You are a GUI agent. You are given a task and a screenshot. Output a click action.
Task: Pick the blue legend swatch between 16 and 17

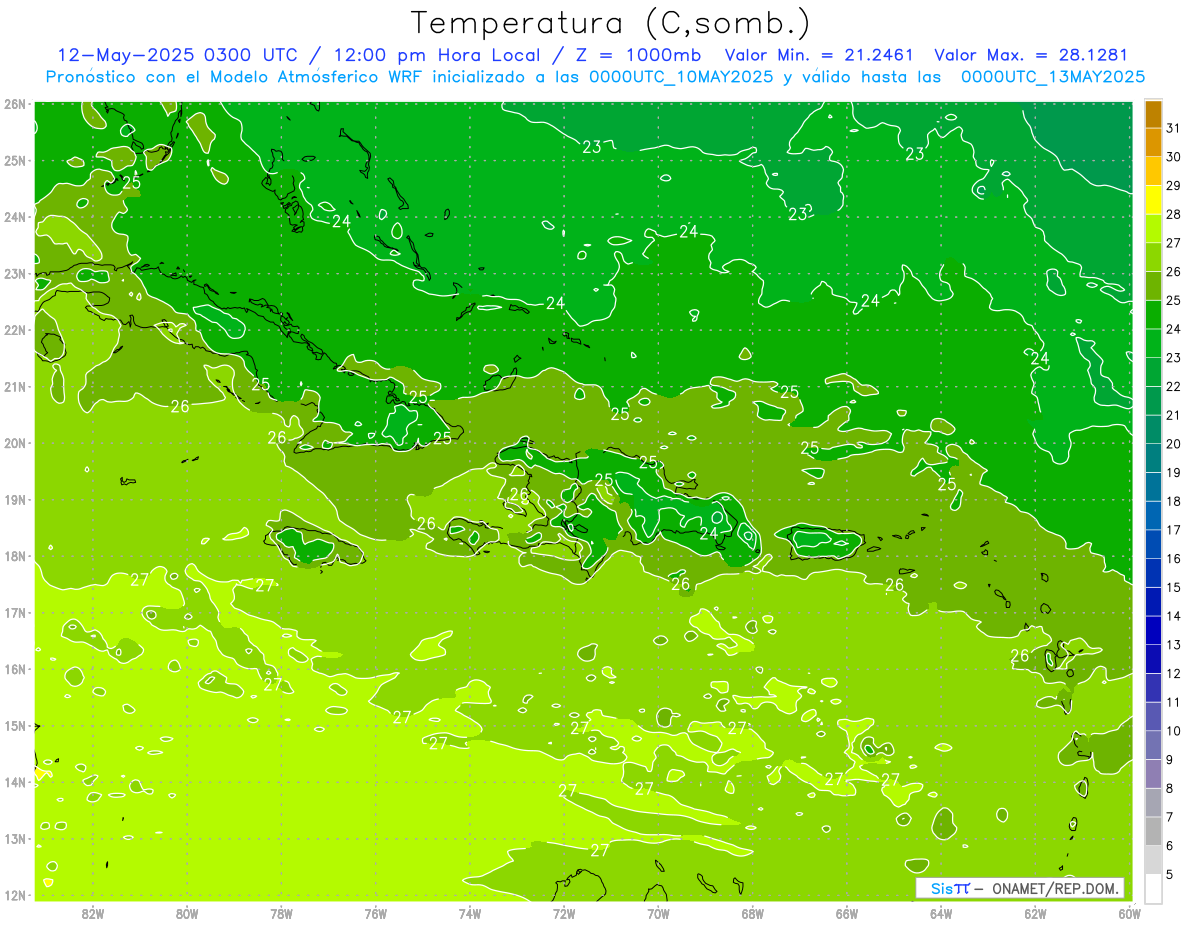1153,544
